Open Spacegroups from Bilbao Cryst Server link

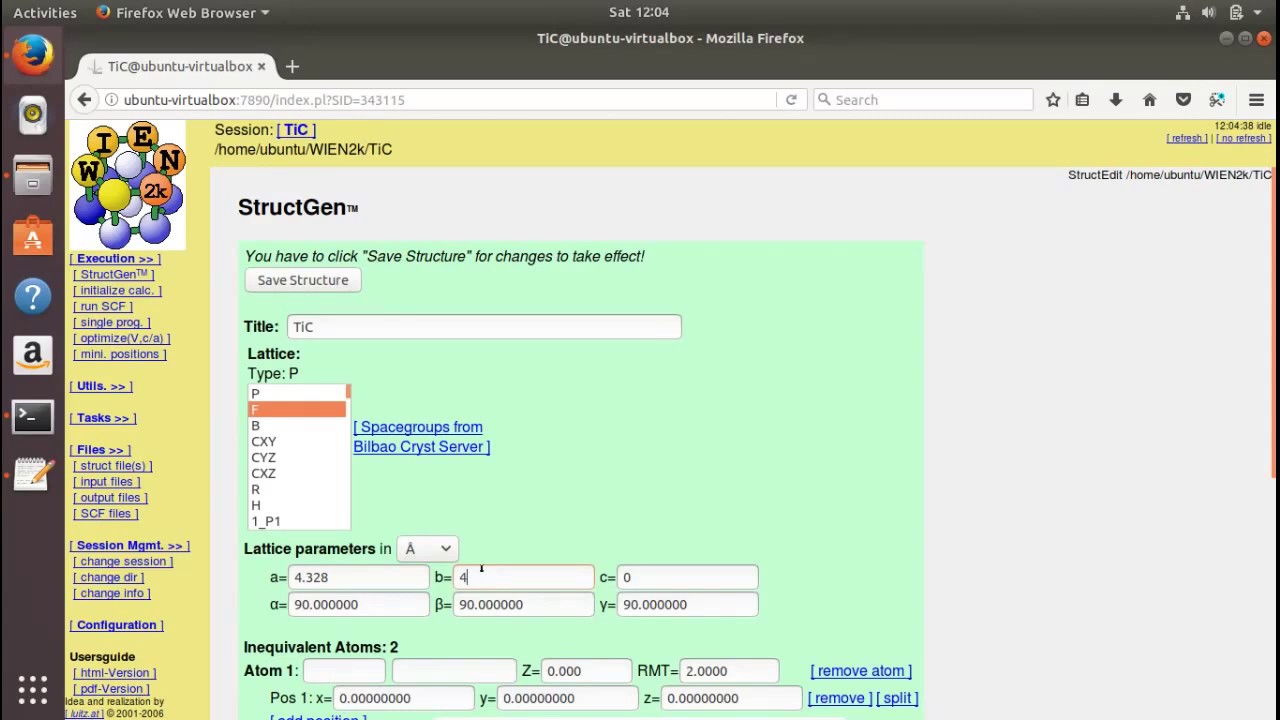coord(421,437)
